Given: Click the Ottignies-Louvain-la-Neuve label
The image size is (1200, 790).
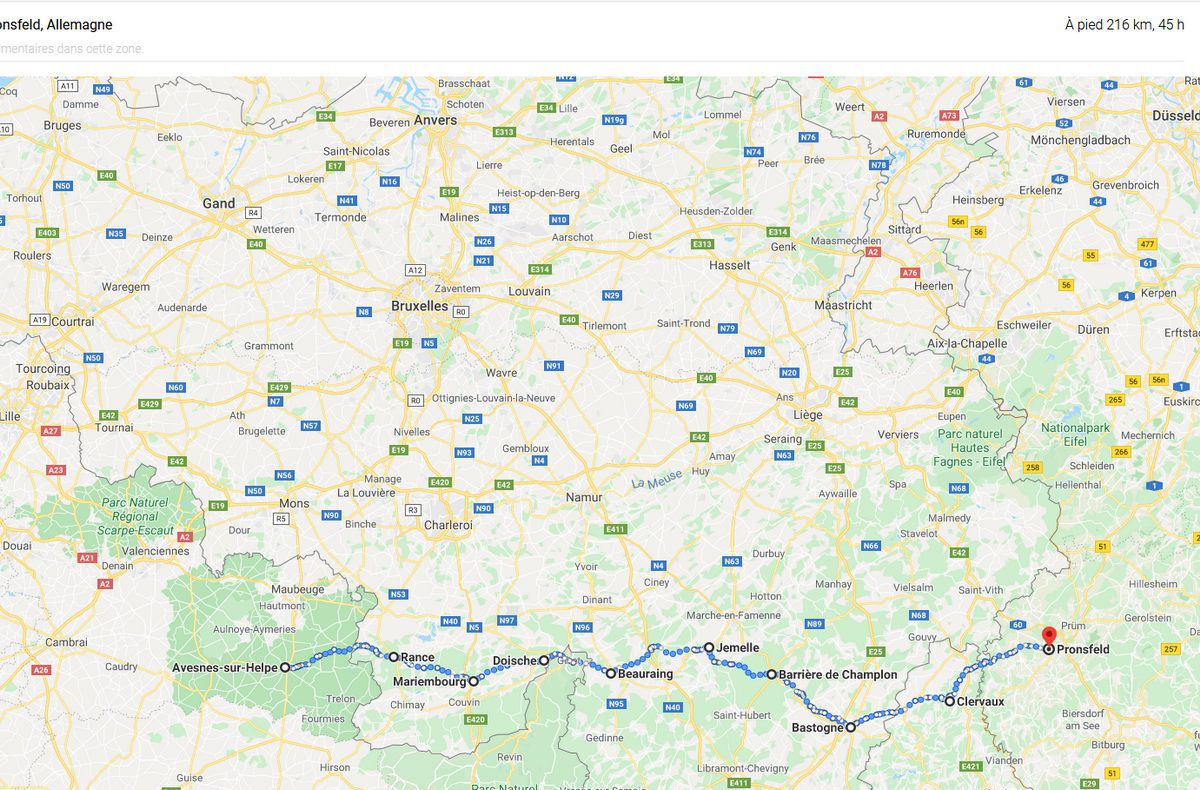Looking at the screenshot, I should [494, 398].
